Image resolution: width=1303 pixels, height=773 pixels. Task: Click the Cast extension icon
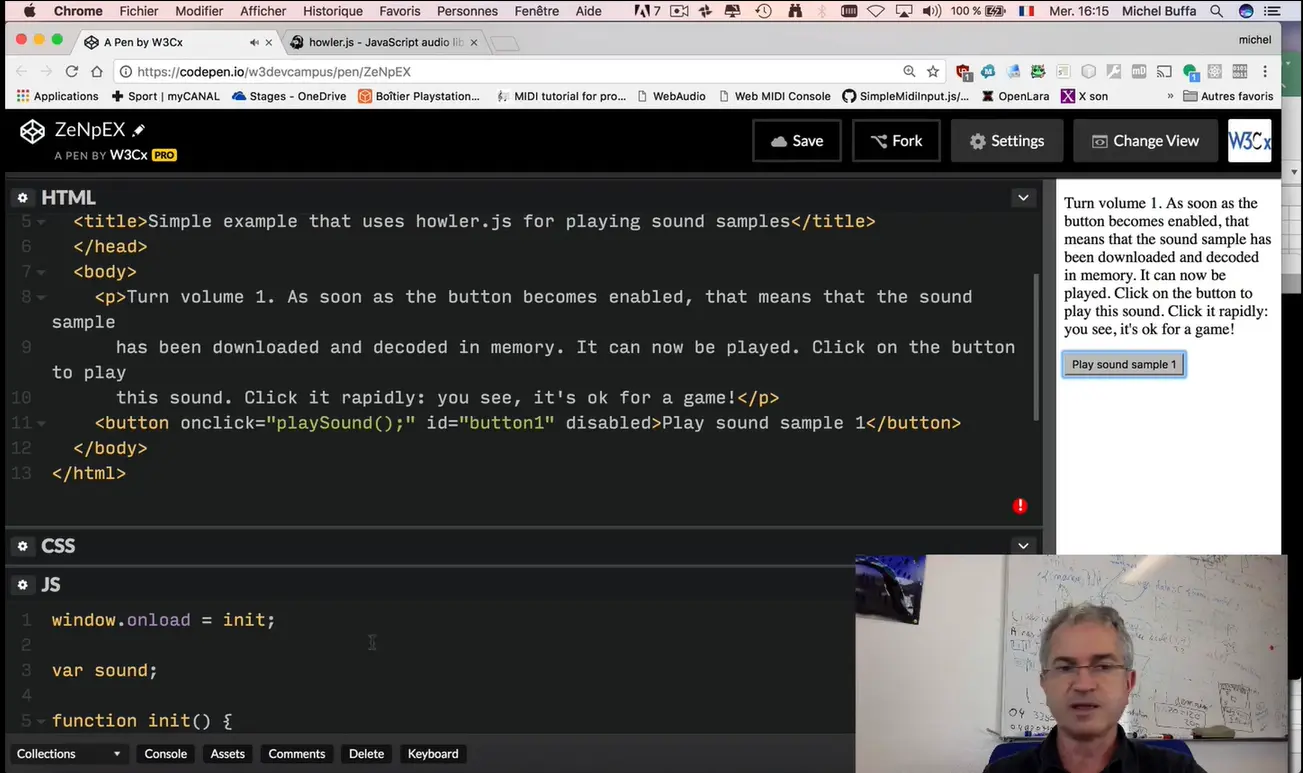[x=1164, y=71]
